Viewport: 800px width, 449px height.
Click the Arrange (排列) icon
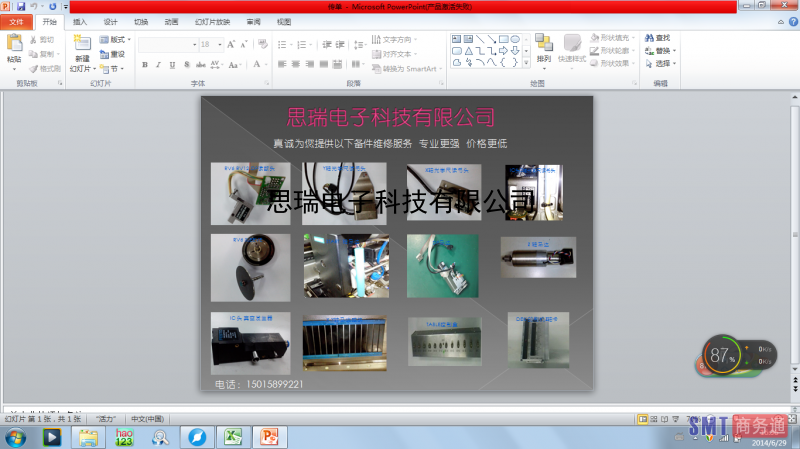pos(543,42)
